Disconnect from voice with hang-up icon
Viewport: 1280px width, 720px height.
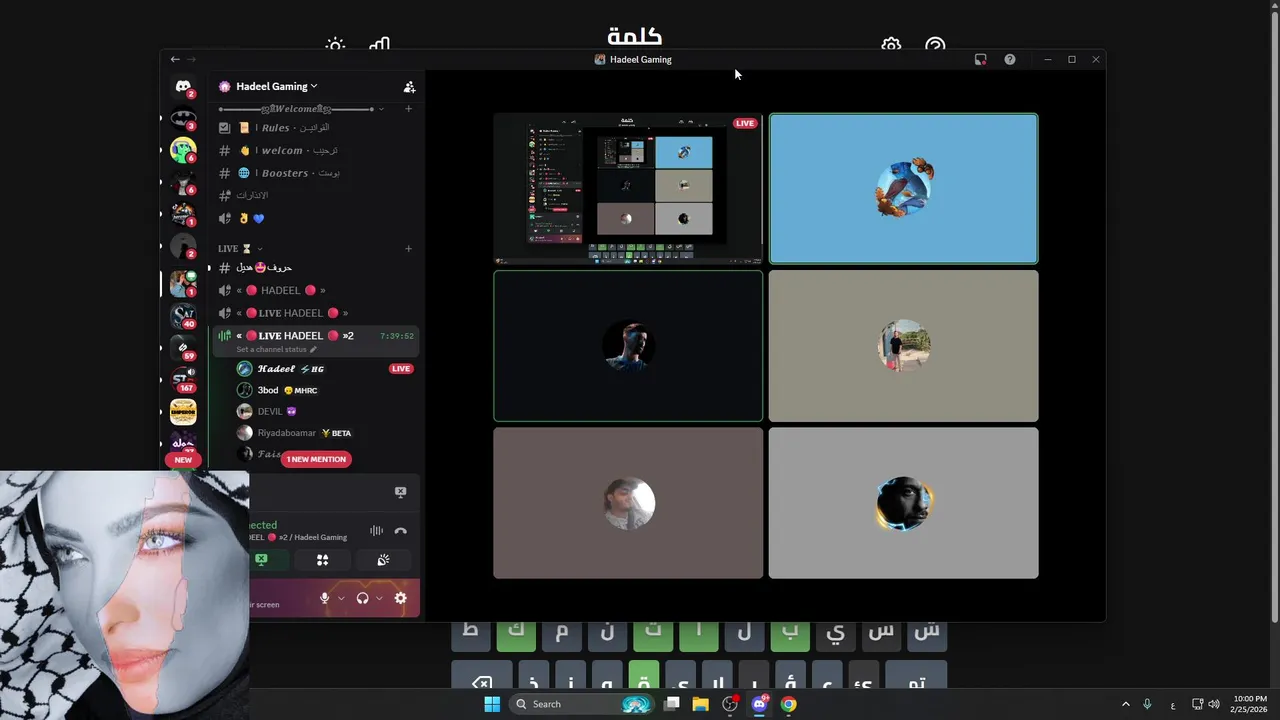(400, 531)
